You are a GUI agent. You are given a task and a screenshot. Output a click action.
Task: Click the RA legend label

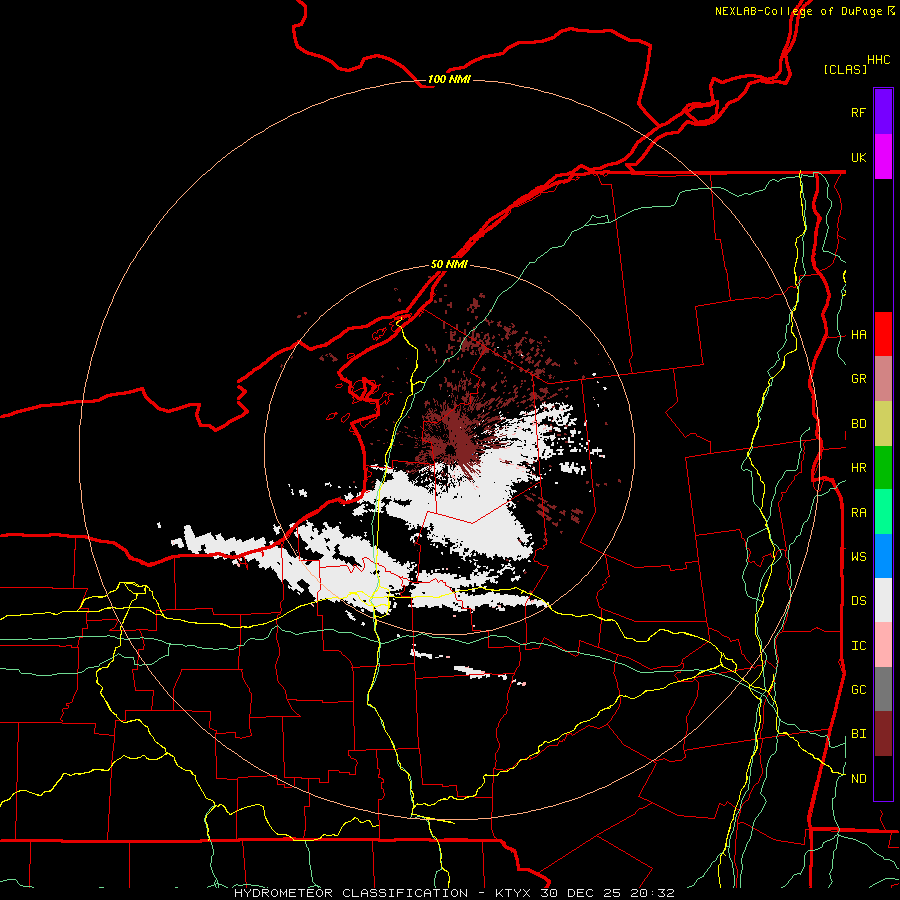(x=858, y=513)
